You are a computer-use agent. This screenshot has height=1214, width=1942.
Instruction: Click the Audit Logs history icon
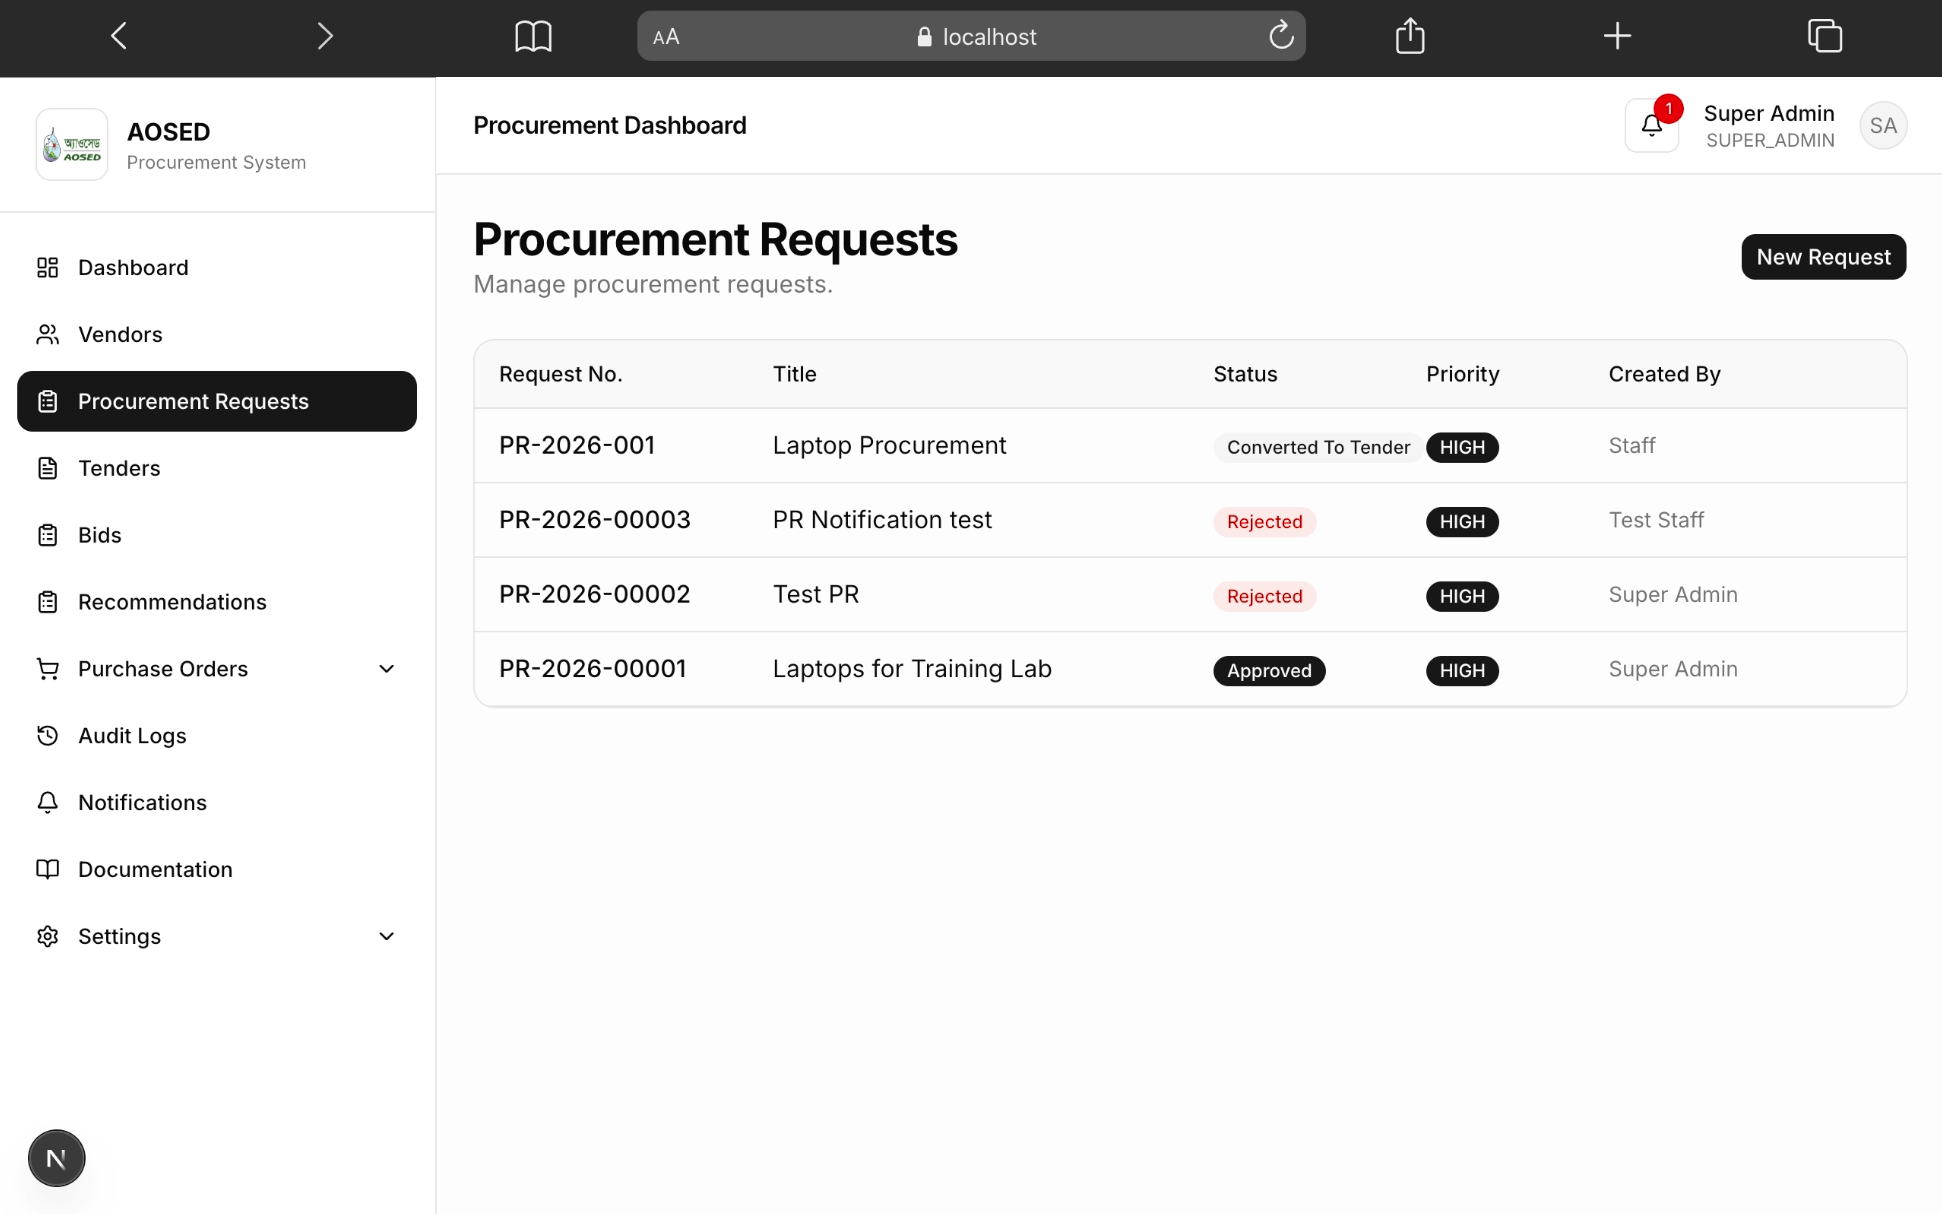[48, 736]
